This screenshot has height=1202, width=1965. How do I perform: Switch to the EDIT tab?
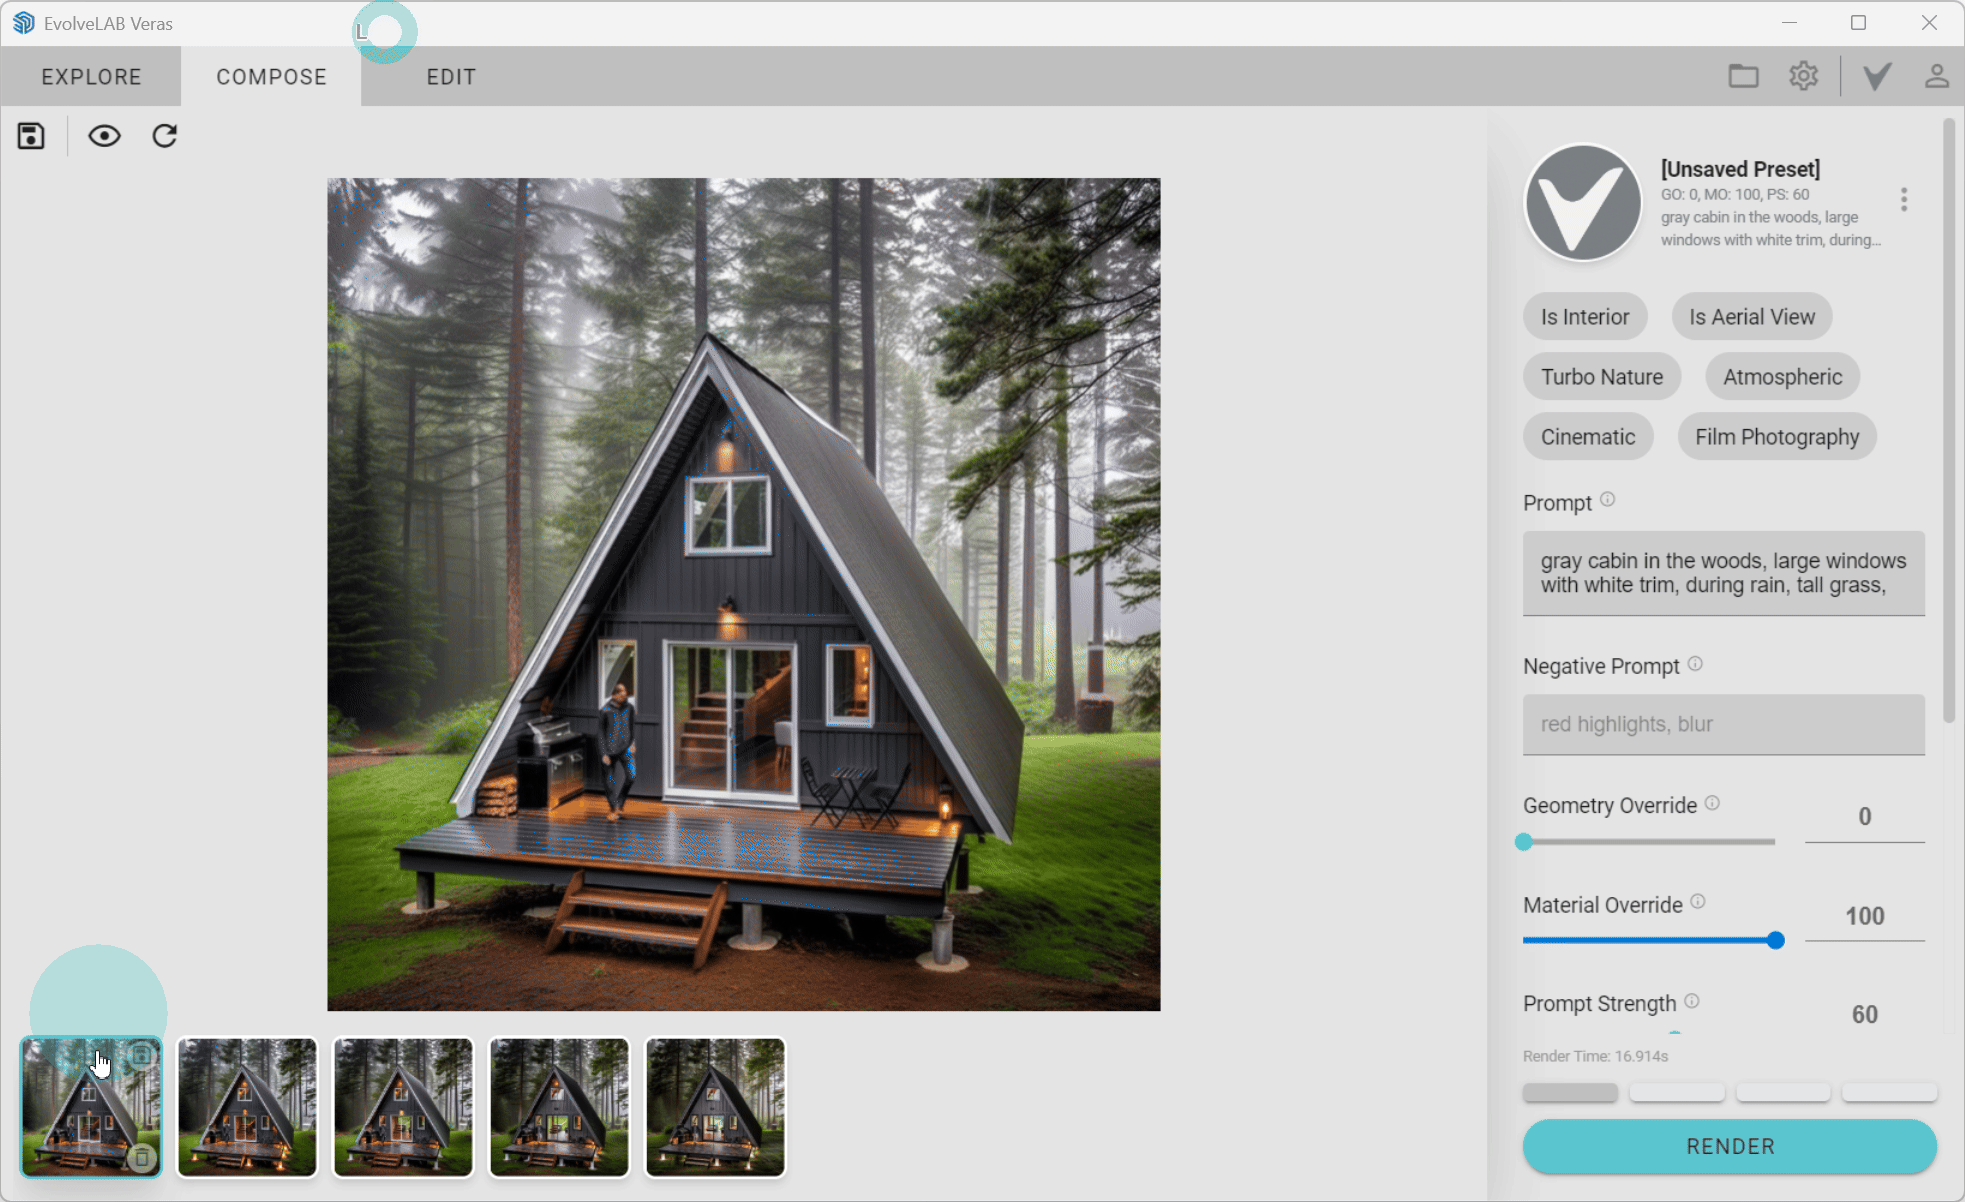[x=451, y=76]
